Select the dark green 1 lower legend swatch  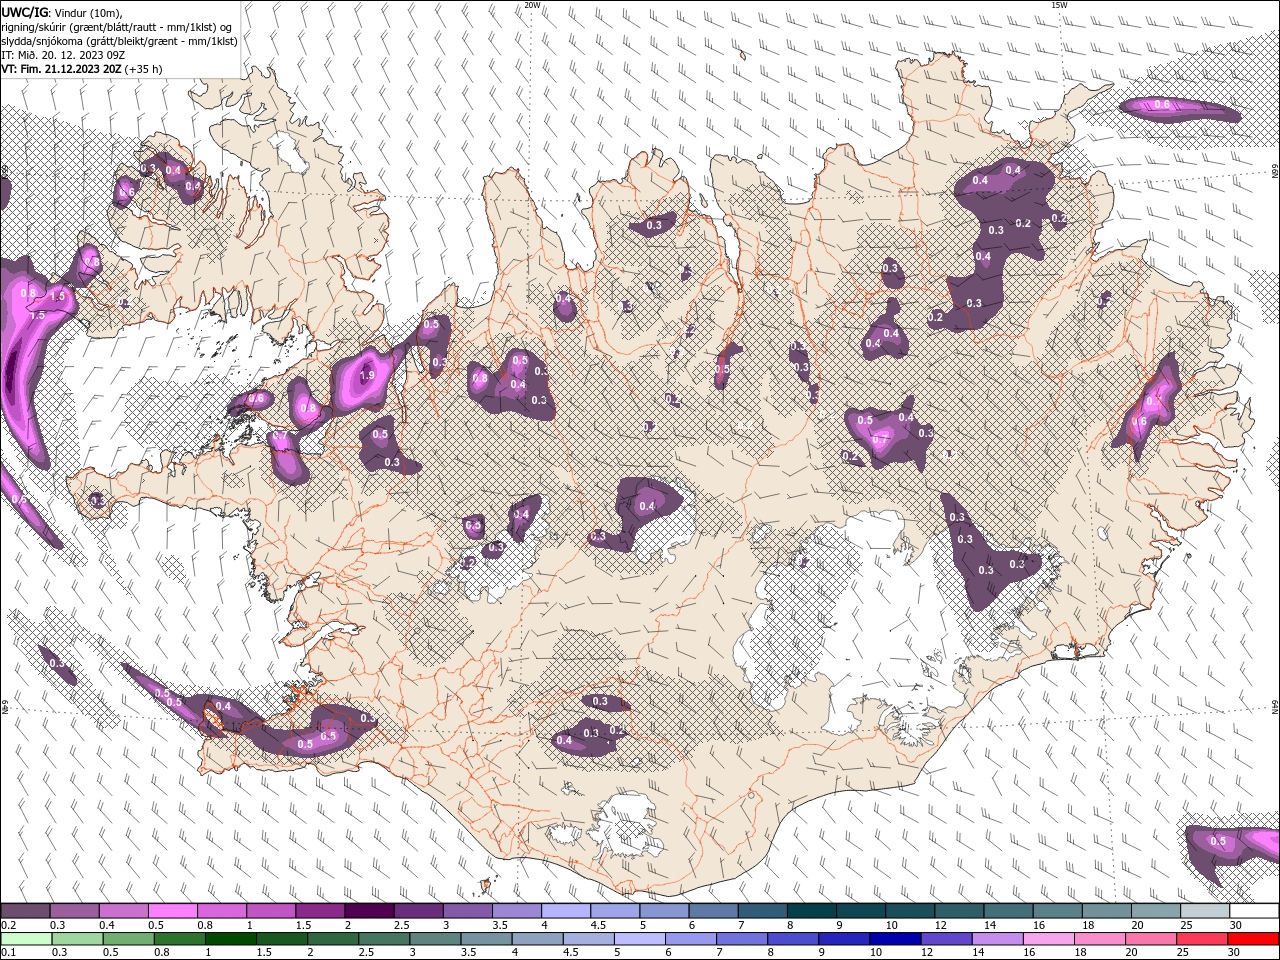pyautogui.click(x=230, y=938)
